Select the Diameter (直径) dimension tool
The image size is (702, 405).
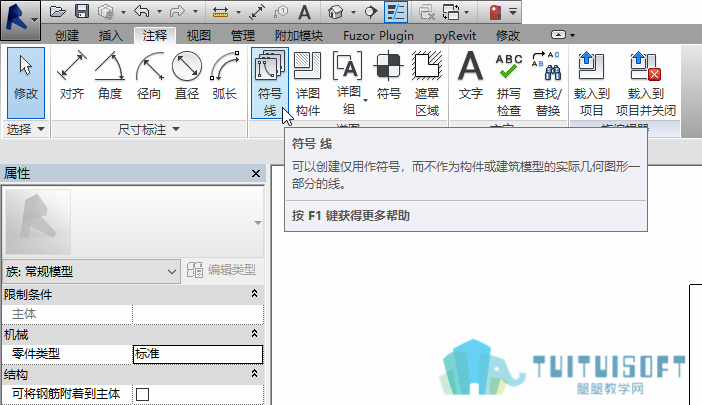(187, 75)
